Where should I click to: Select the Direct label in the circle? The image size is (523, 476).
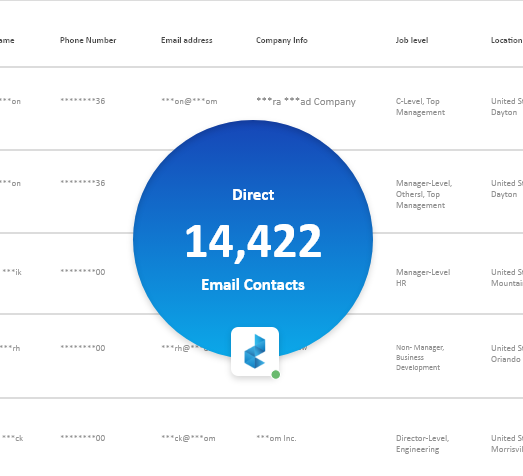[x=253, y=195]
